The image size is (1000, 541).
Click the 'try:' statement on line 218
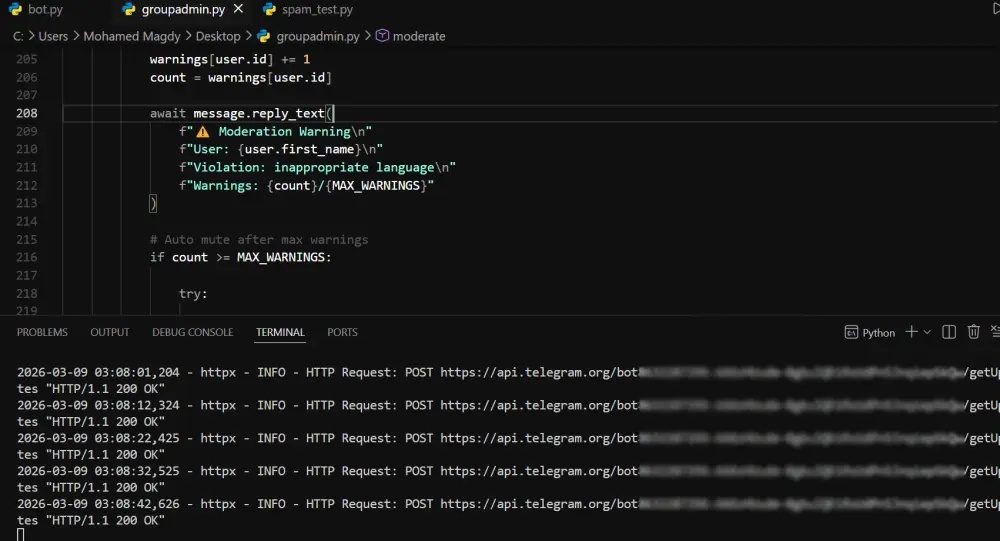(193, 294)
